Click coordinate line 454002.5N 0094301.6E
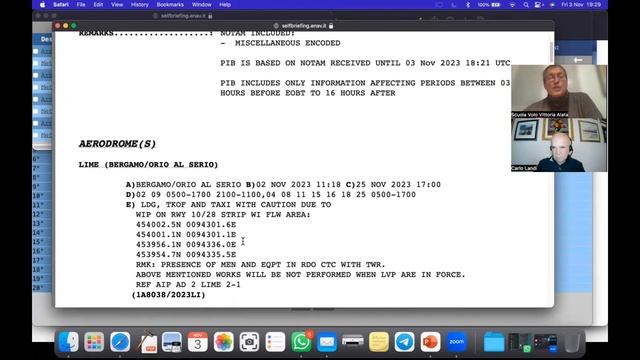 pyautogui.click(x=186, y=224)
